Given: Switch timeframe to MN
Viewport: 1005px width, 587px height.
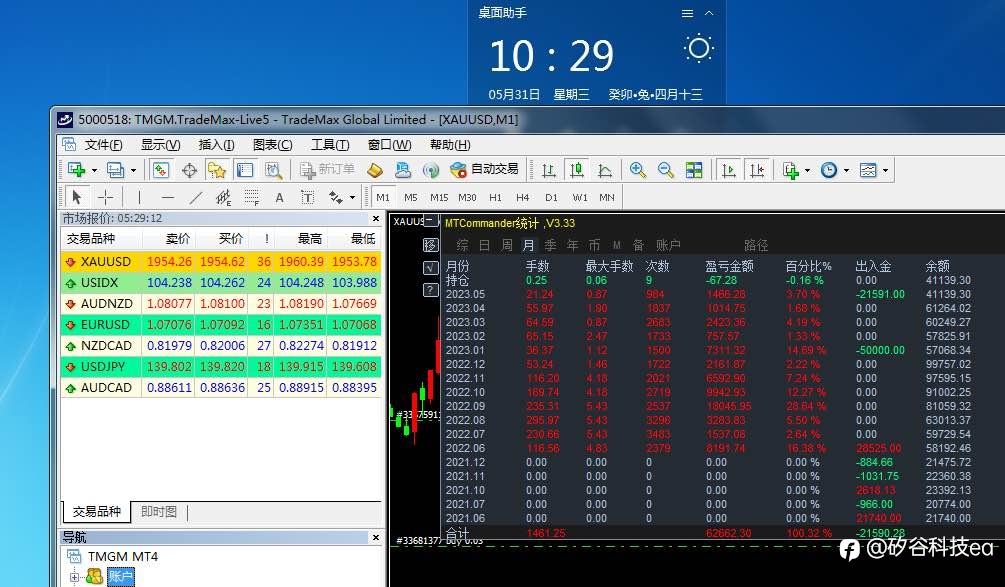Looking at the screenshot, I should [606, 197].
